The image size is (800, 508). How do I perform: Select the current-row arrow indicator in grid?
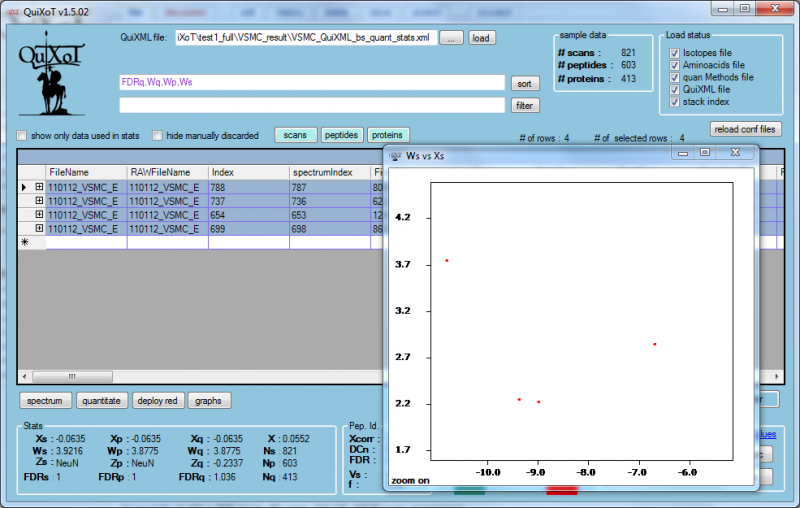tap(25, 187)
